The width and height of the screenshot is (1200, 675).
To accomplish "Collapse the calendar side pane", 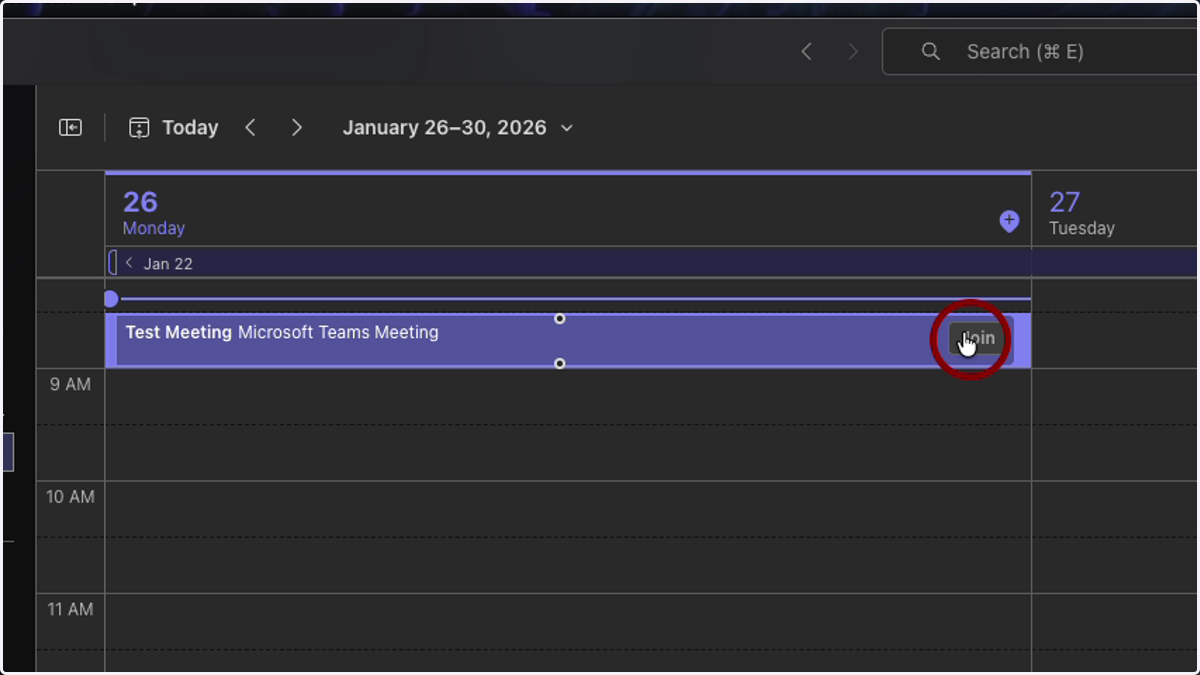I will click(70, 128).
